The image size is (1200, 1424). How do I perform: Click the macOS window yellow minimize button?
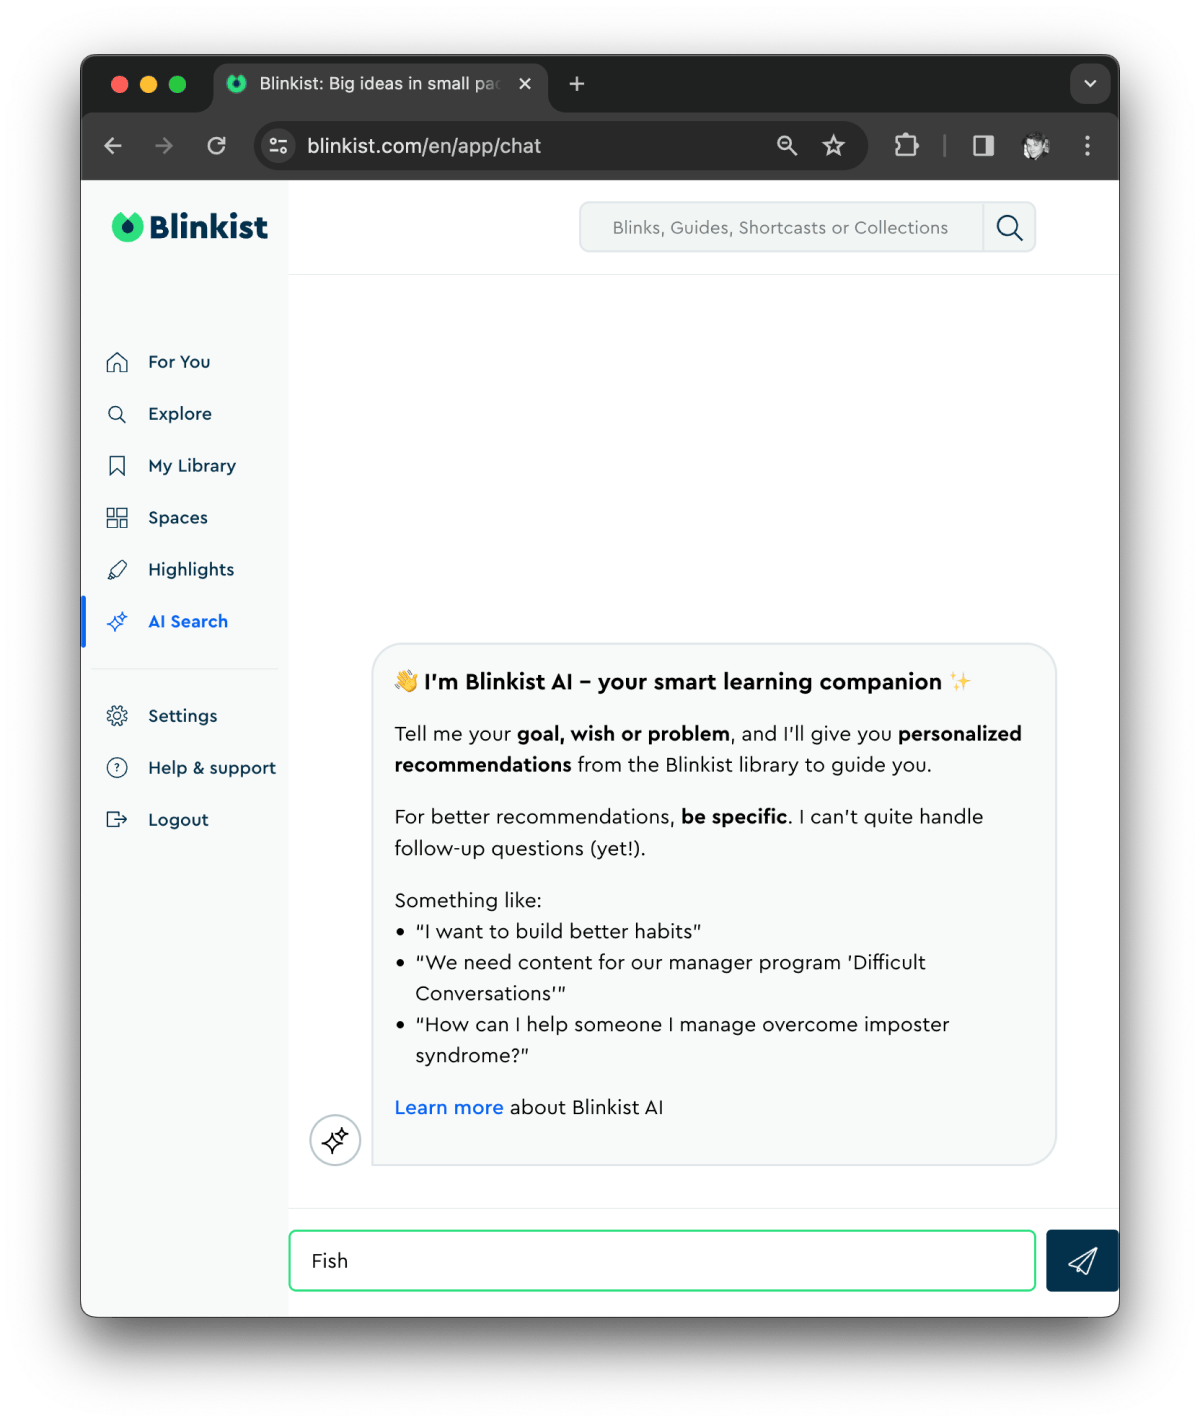[x=148, y=84]
